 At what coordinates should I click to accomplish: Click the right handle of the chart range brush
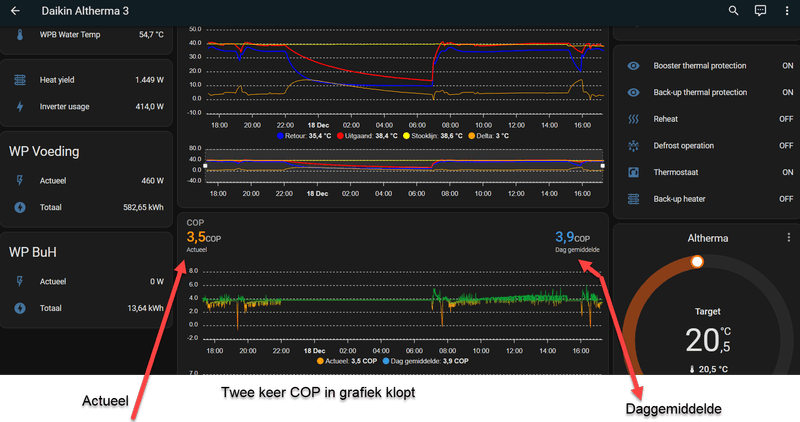(603, 166)
